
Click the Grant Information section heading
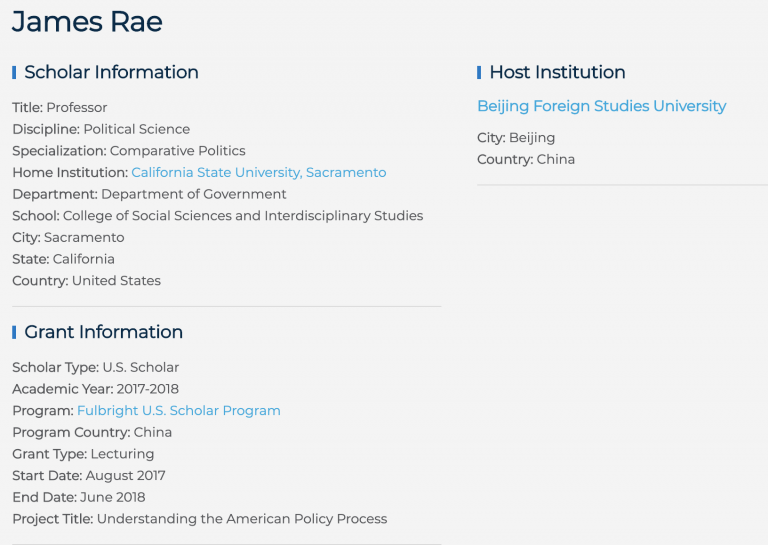pos(103,332)
